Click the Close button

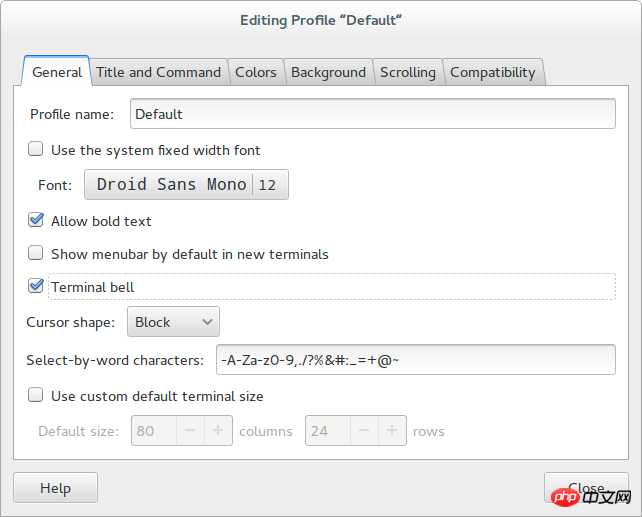(586, 488)
